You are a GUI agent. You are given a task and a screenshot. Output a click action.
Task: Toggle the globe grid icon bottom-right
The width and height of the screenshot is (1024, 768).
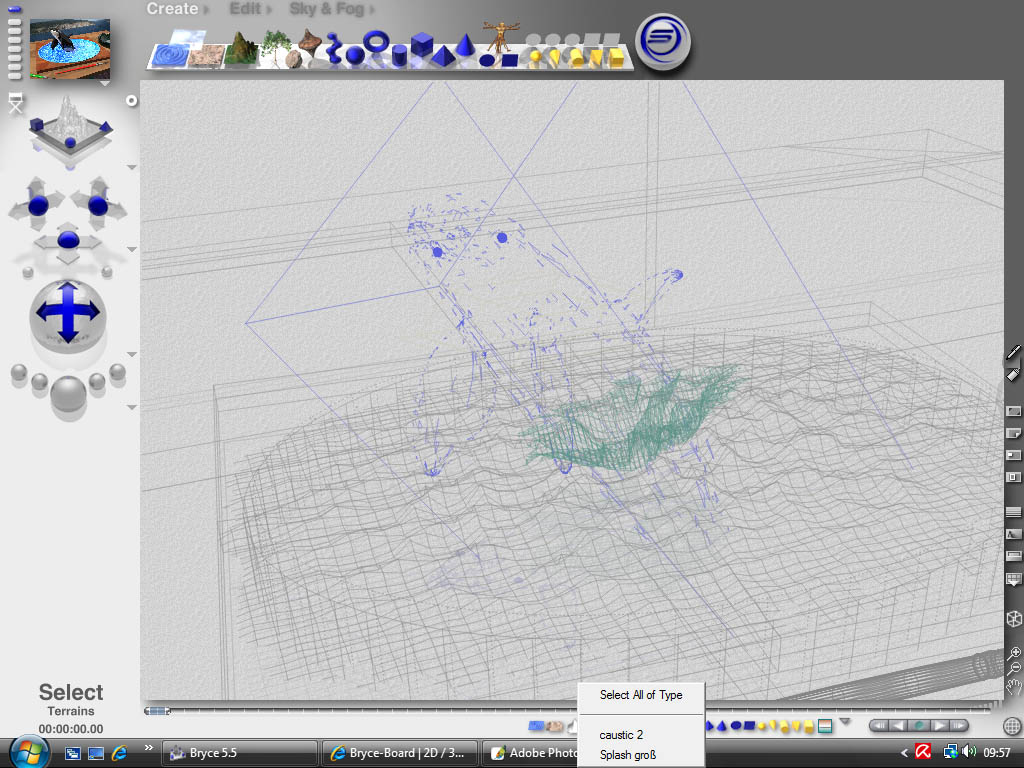coord(1012,726)
